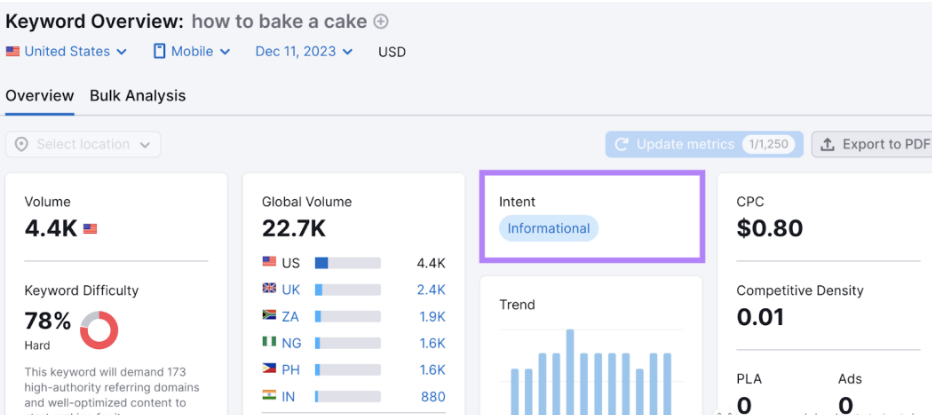Open the Select location dropdown

[83, 145]
